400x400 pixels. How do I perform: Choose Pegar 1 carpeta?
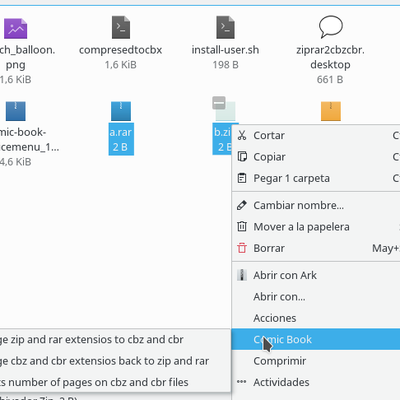pos(316,178)
